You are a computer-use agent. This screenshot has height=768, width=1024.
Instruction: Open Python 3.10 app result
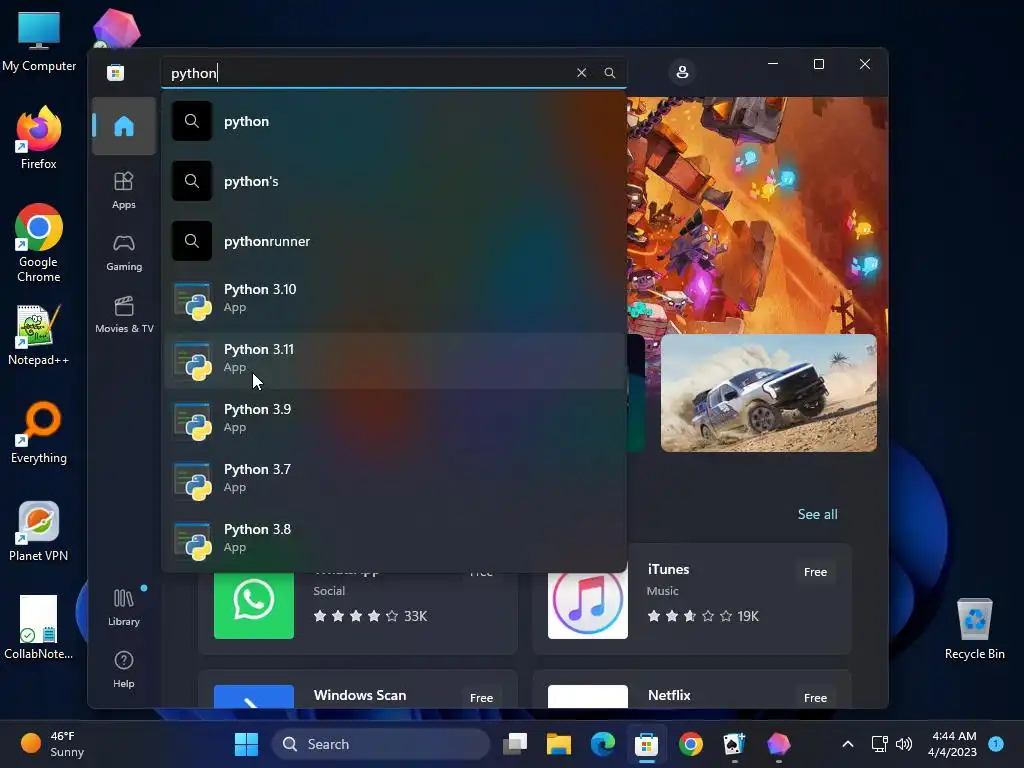point(394,301)
